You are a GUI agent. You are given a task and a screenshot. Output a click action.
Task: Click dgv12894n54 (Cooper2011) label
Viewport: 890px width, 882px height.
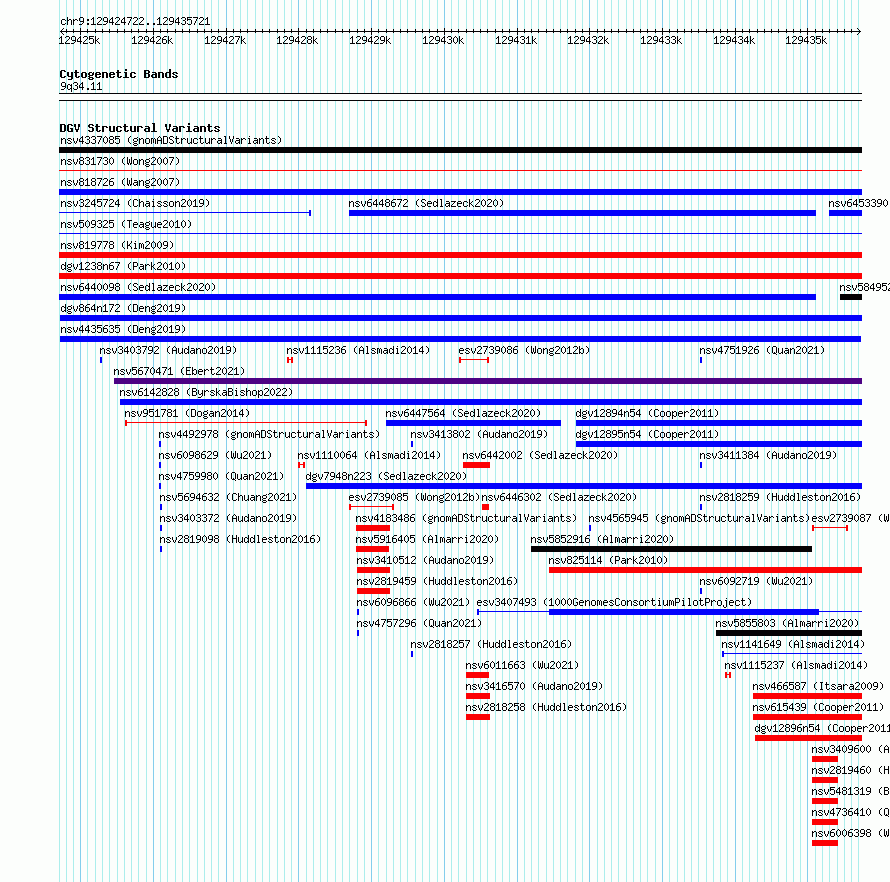[x=647, y=413]
